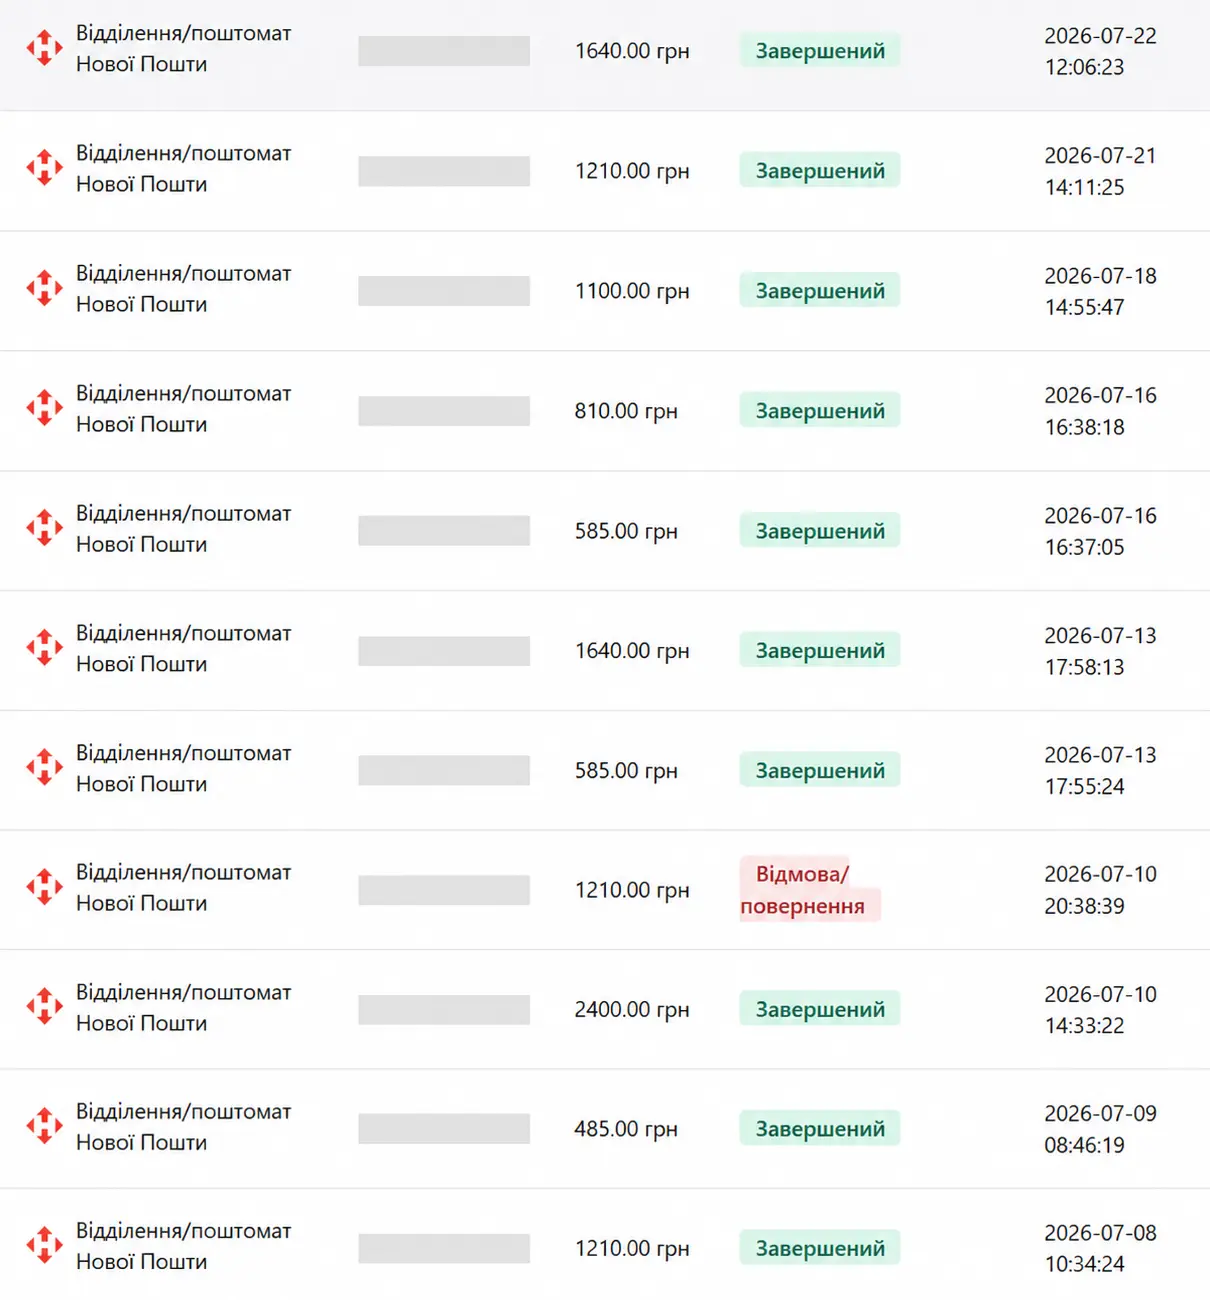This screenshot has width=1210, height=1300.
Task: Click the red Відмова/повернення status badge
Action: 810,889
